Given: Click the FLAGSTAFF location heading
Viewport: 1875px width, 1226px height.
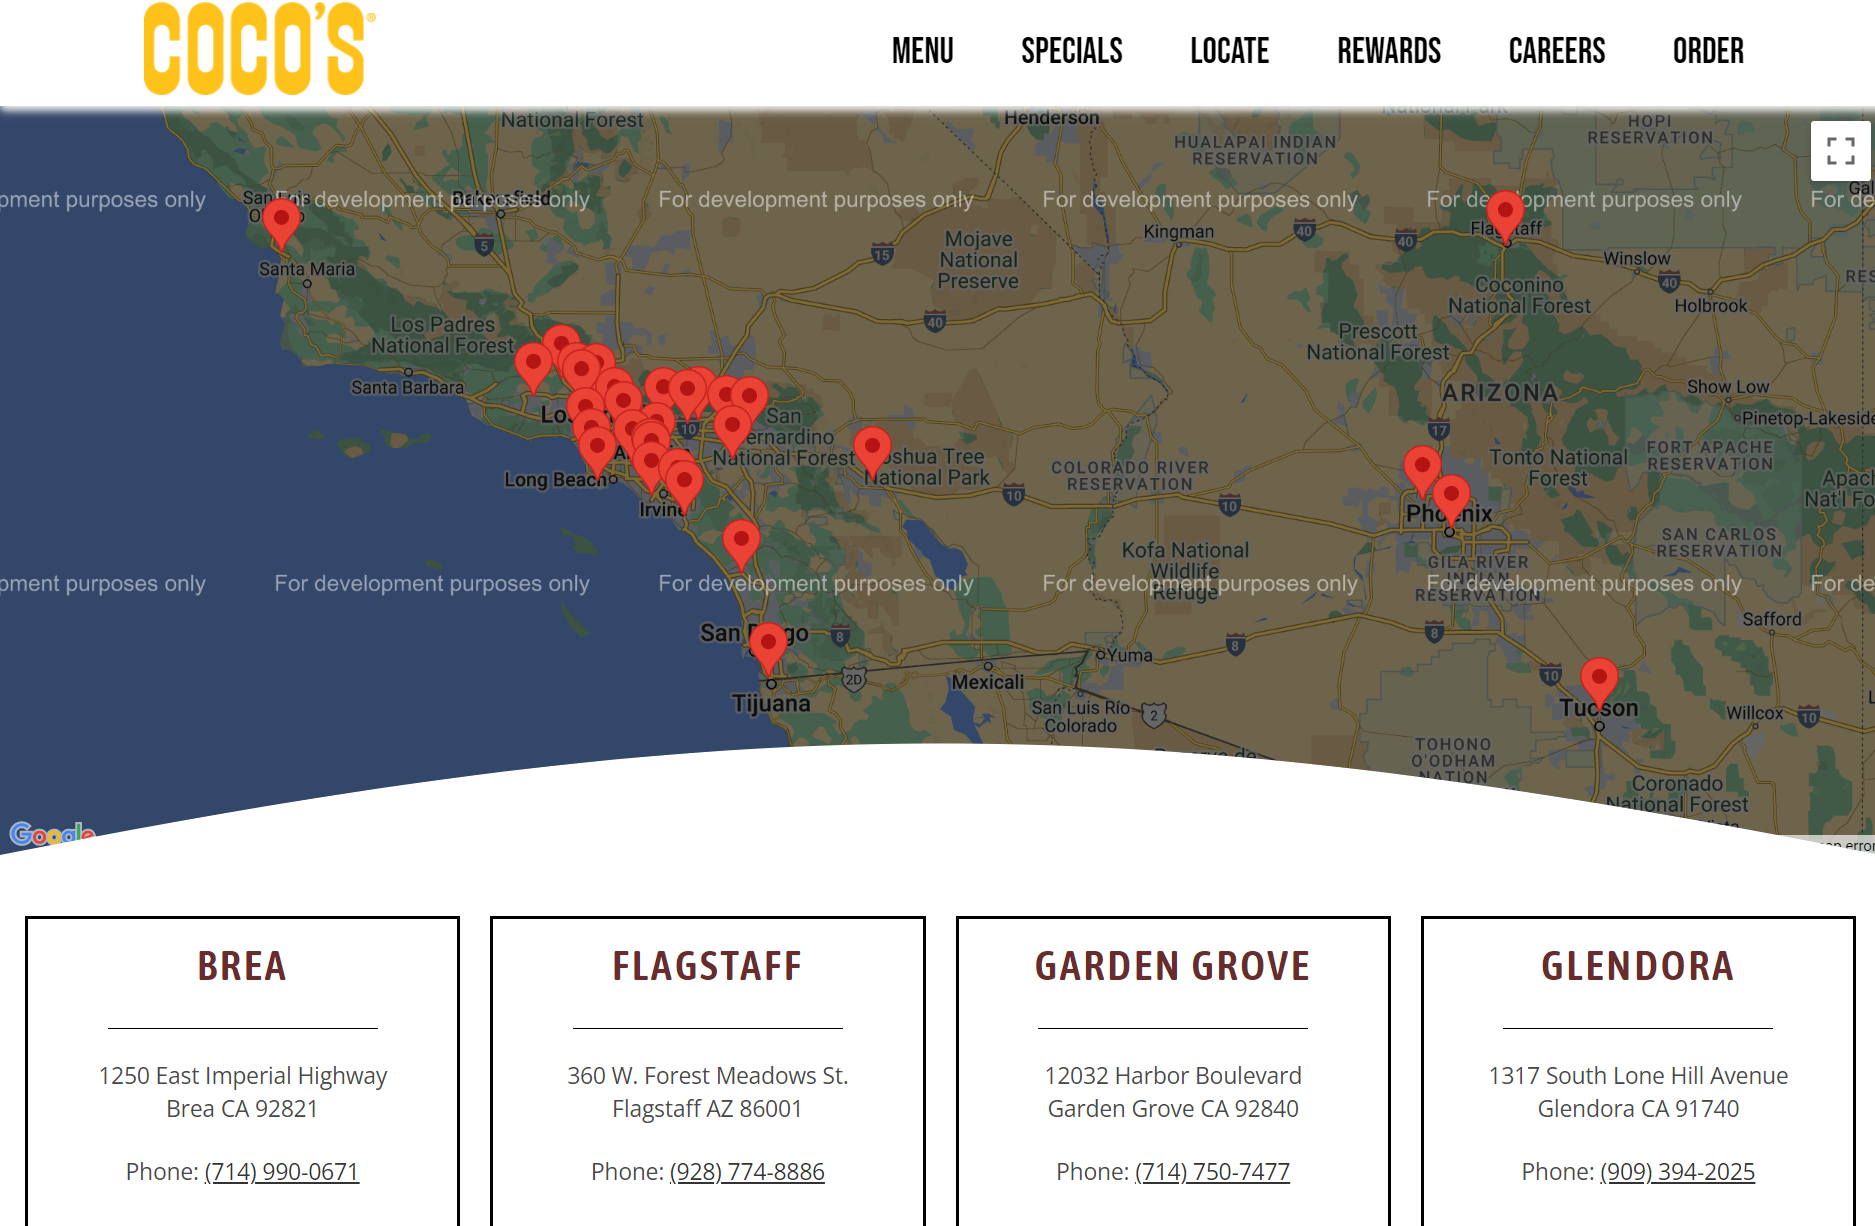Looking at the screenshot, I should coord(707,966).
